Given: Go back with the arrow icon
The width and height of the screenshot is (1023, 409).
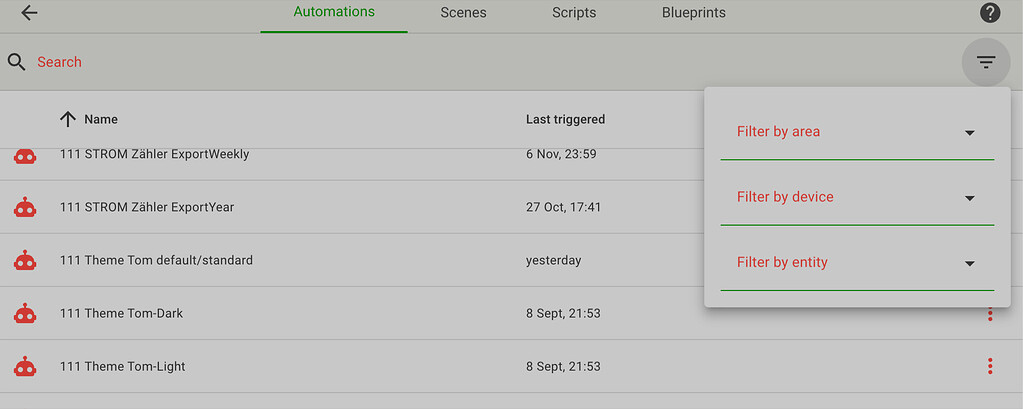Looking at the screenshot, I should click(x=29, y=12).
